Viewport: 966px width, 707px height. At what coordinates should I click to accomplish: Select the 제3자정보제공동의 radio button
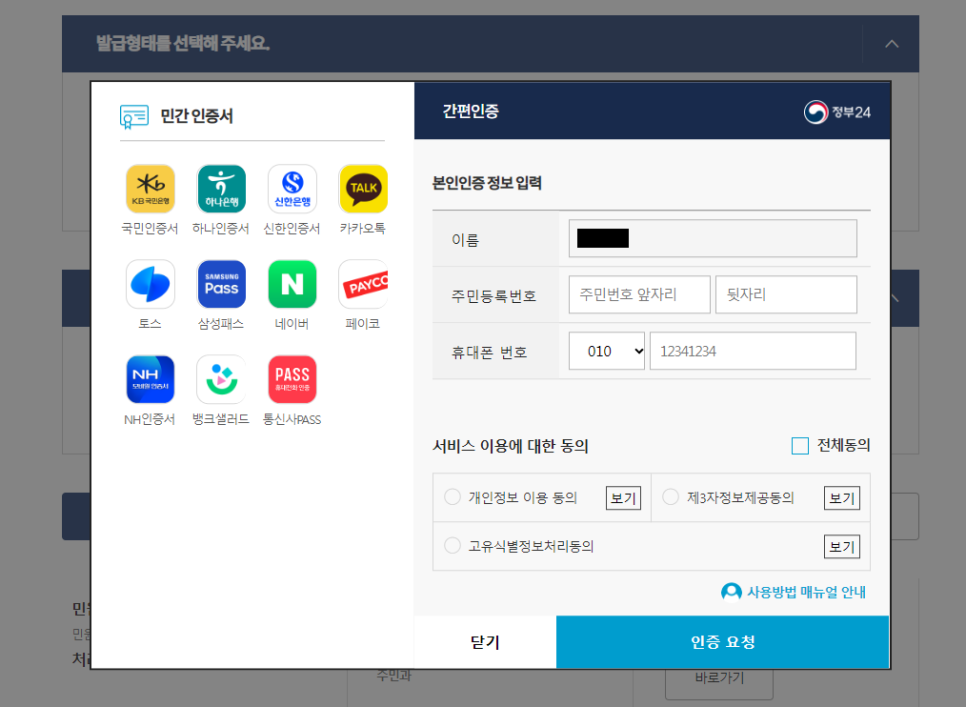point(670,497)
